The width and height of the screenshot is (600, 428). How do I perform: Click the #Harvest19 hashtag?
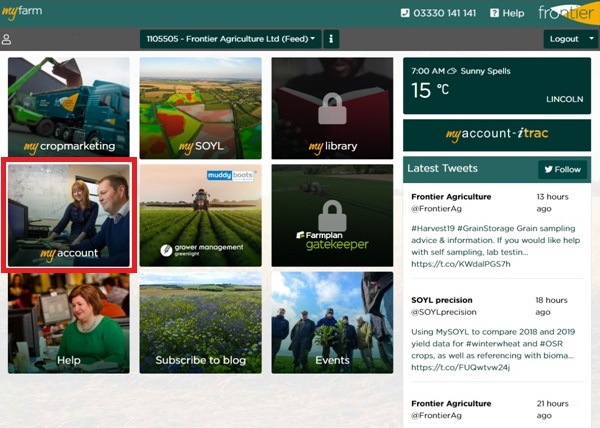click(433, 228)
